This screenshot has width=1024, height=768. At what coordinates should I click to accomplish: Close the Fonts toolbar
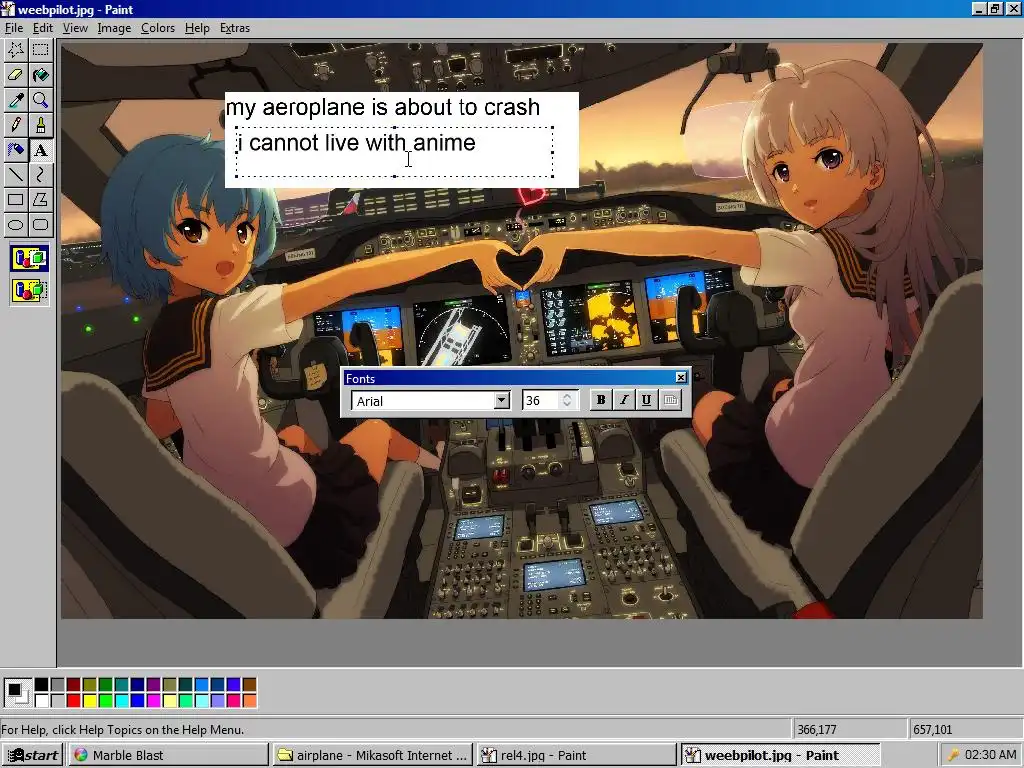tap(680, 377)
